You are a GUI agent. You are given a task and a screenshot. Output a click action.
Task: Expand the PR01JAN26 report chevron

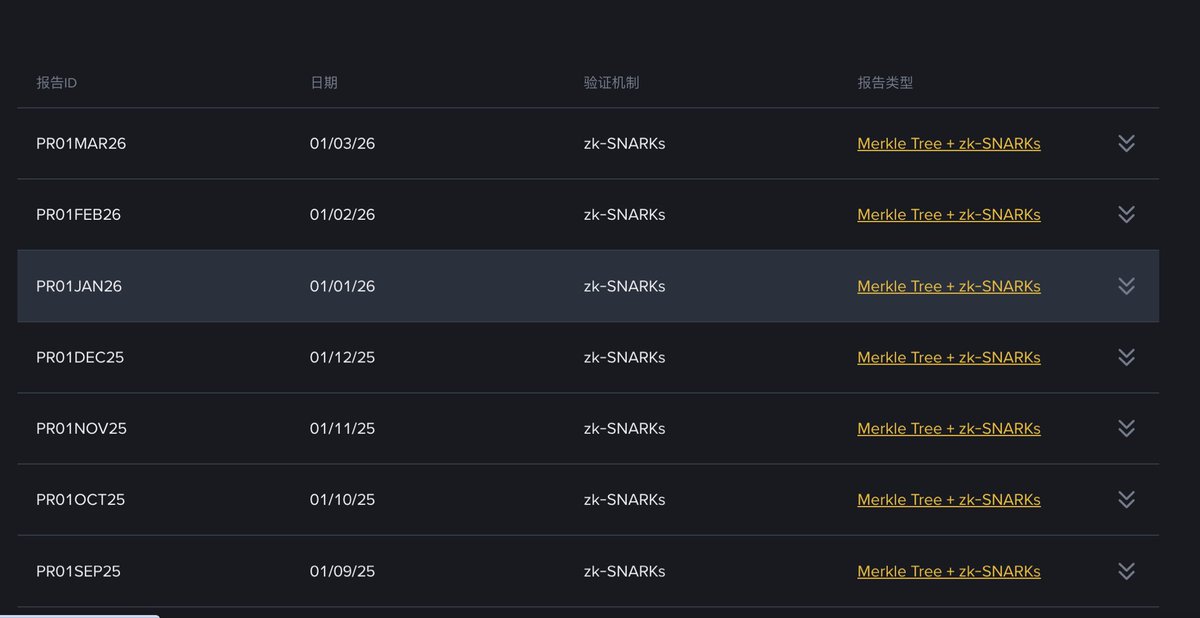[x=1126, y=286]
